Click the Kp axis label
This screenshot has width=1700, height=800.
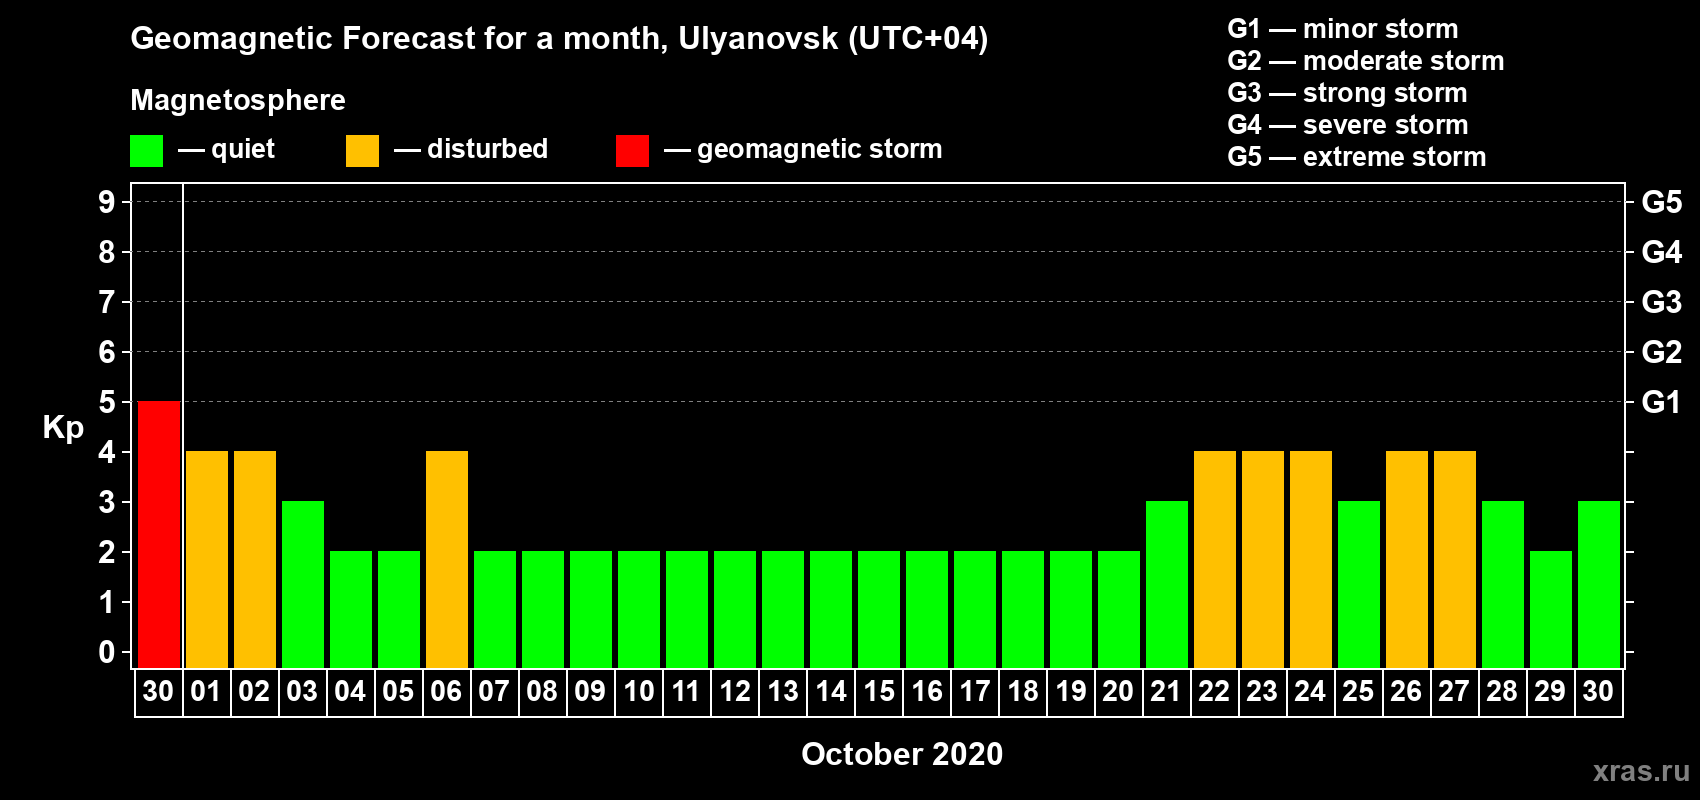(x=63, y=428)
